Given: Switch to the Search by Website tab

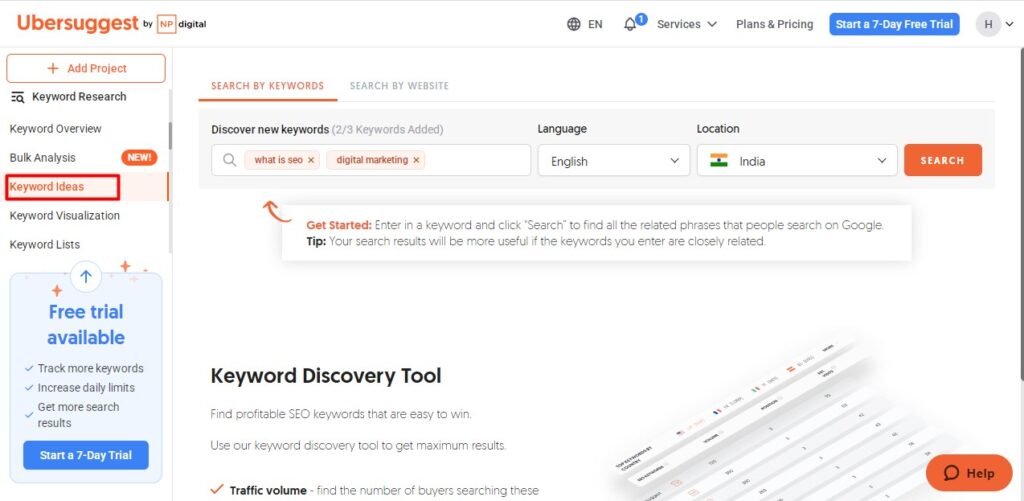Looking at the screenshot, I should pyautogui.click(x=399, y=86).
